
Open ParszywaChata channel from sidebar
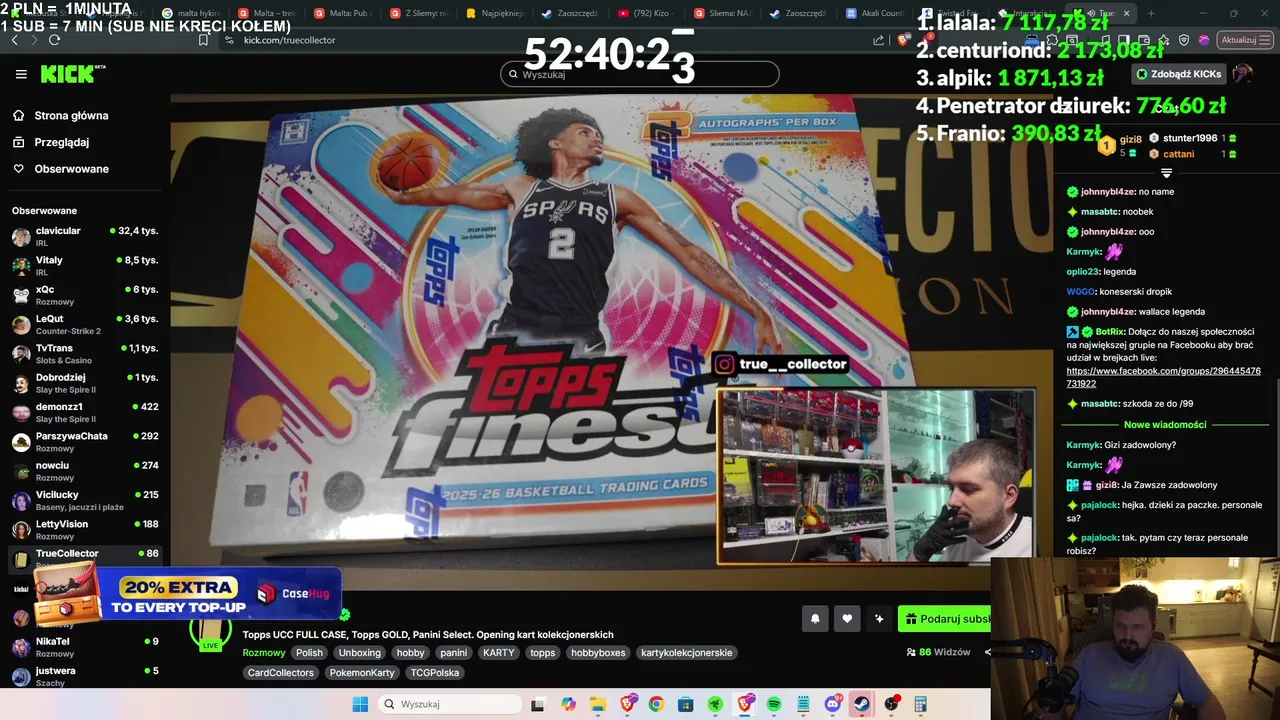[x=85, y=442]
